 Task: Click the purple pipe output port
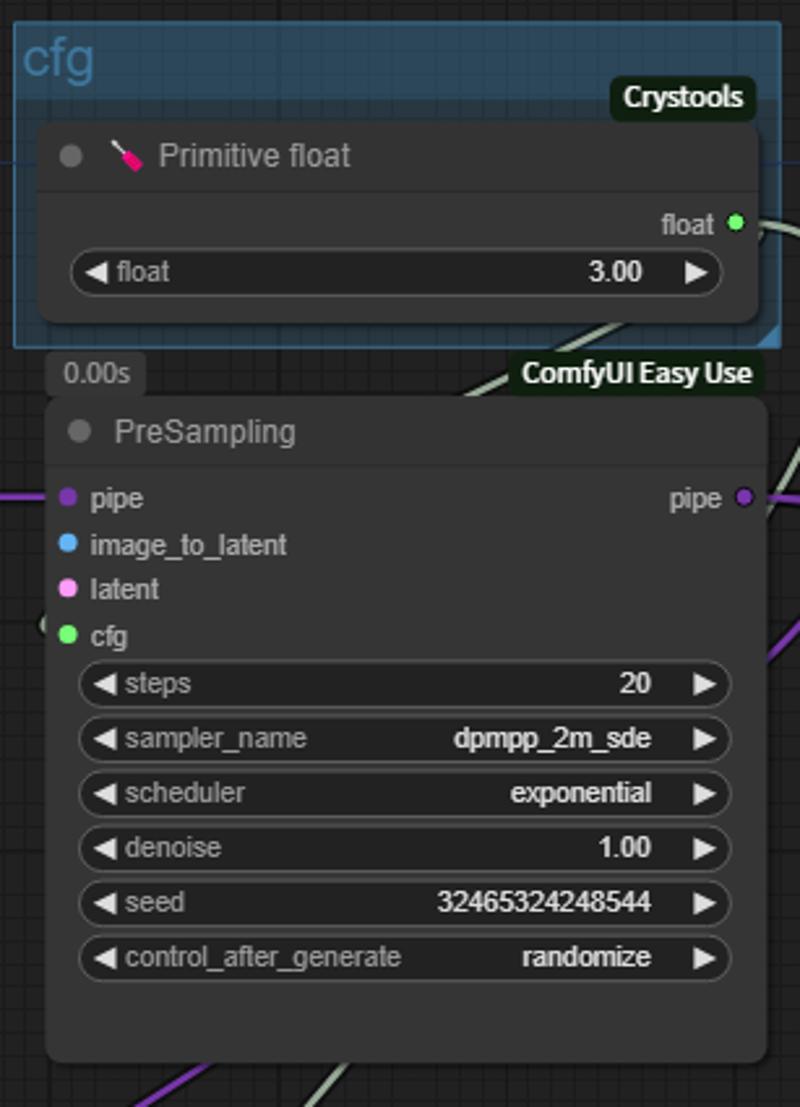[x=744, y=497]
